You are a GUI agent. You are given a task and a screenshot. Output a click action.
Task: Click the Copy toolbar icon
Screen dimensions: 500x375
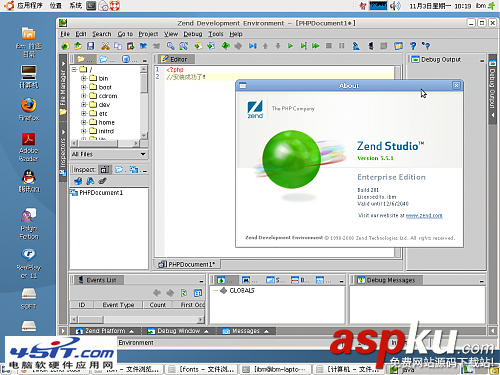[x=118, y=46]
